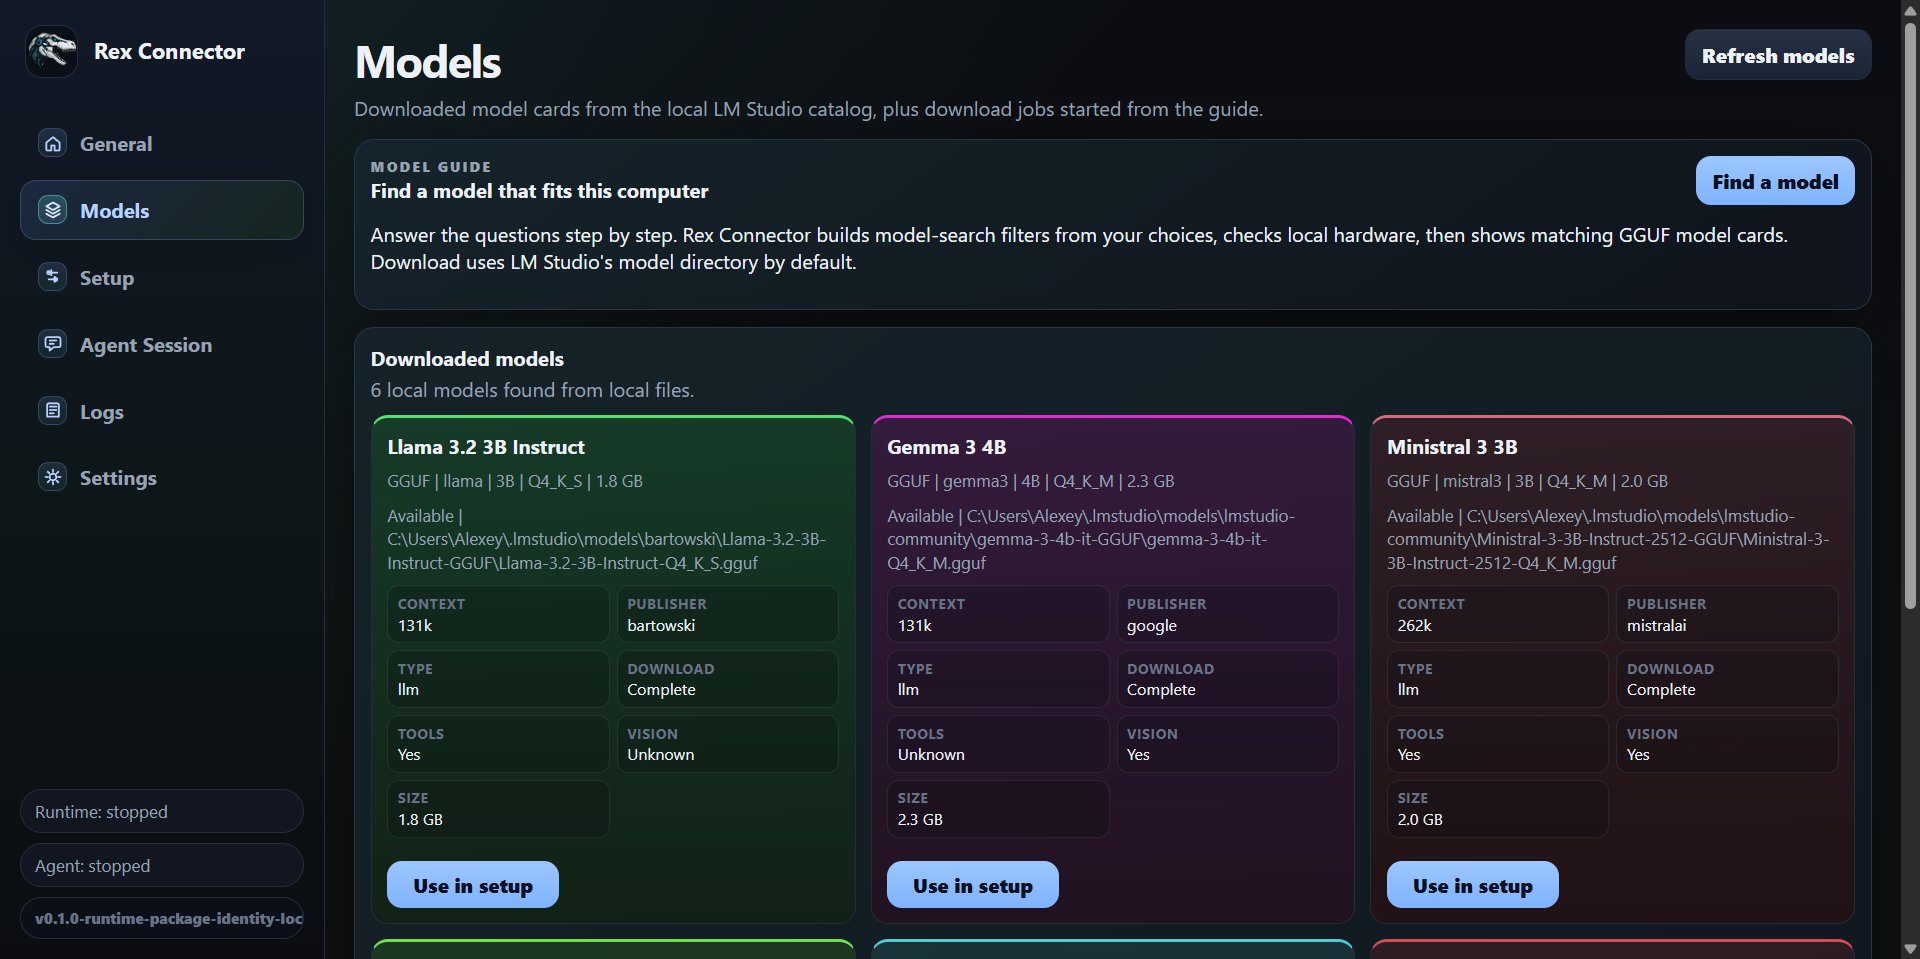Click the General home icon
1920x959 pixels.
[53, 143]
